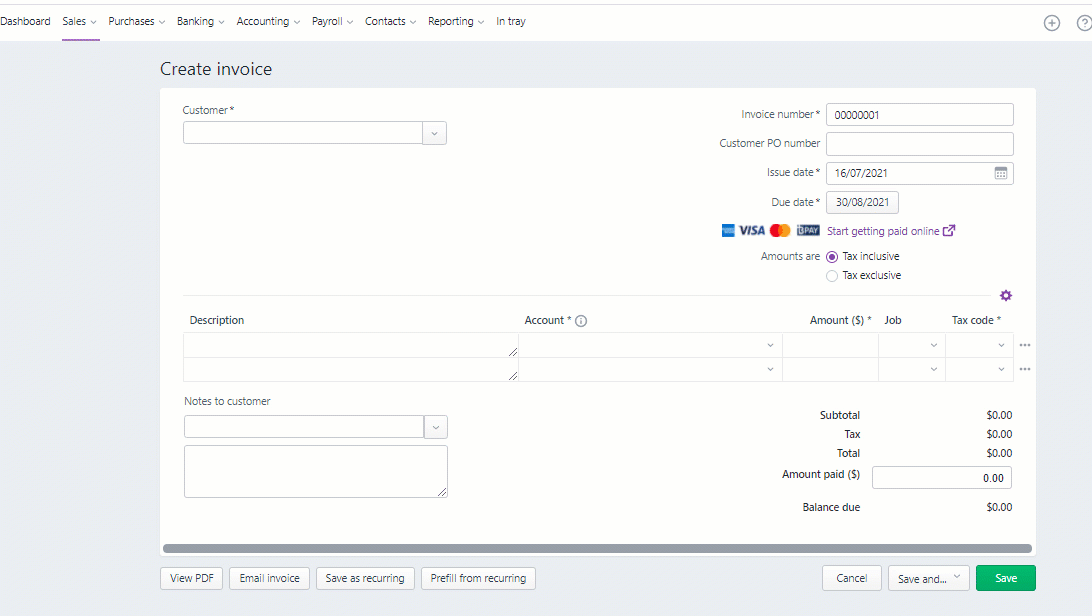Screen dimensions: 1092x616
Task: Open the help question mark icon
Action: 1084,23
